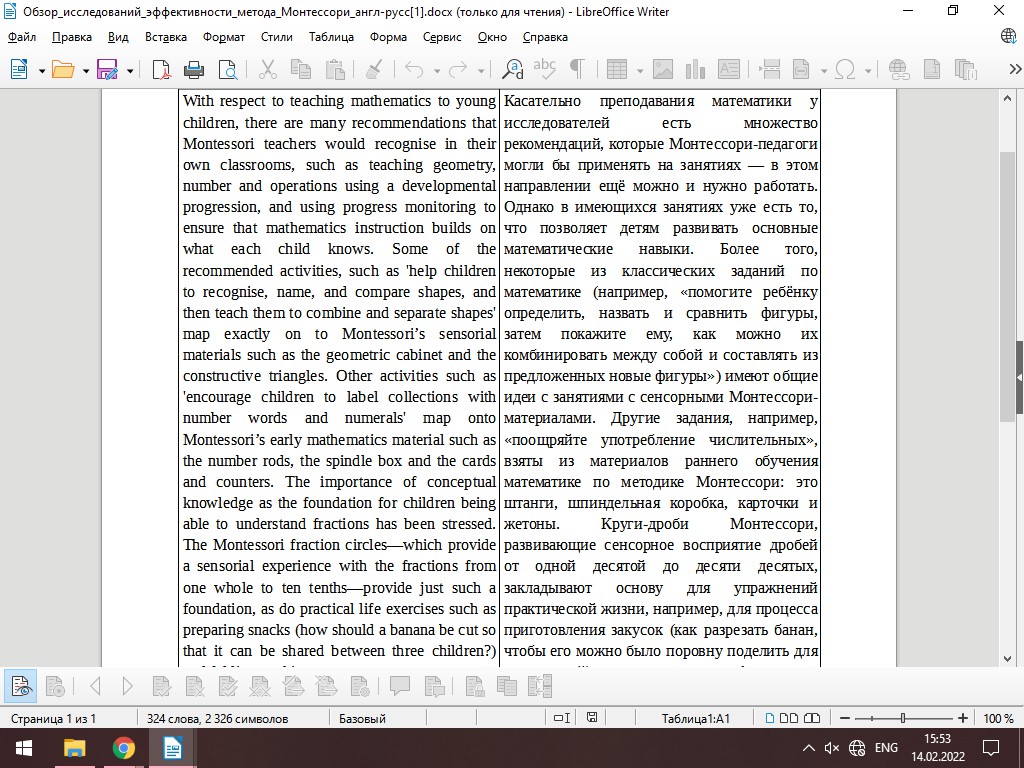The image size is (1024, 768).
Task: Export the document directly as PDF
Action: pyautogui.click(x=161, y=69)
